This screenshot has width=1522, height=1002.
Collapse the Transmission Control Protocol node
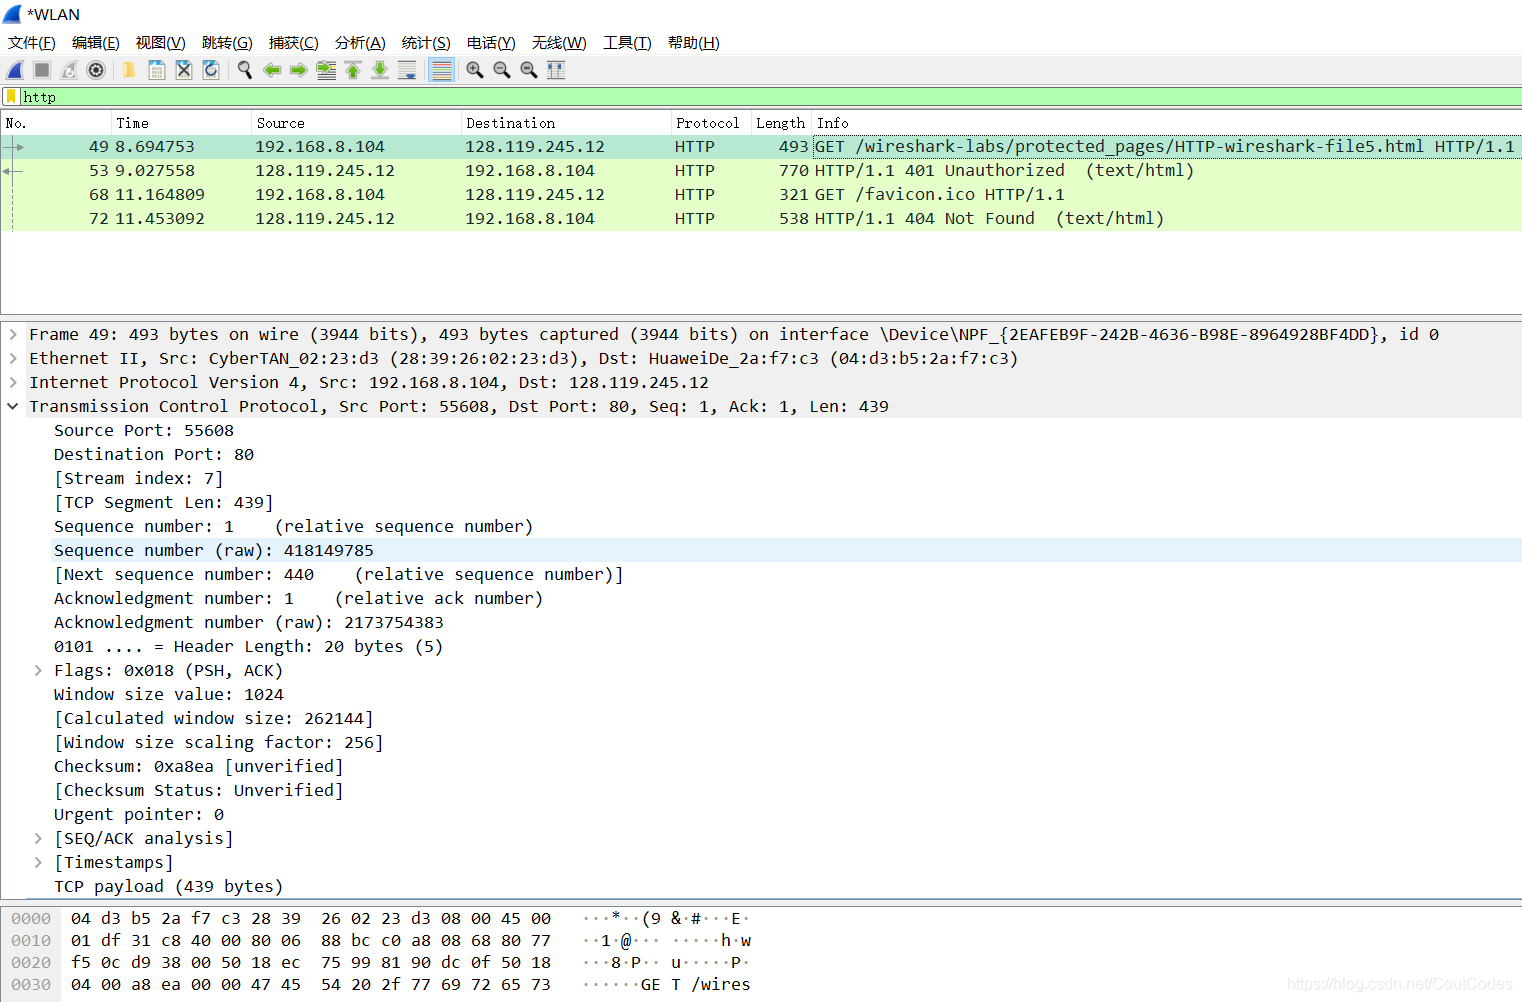[x=13, y=406]
